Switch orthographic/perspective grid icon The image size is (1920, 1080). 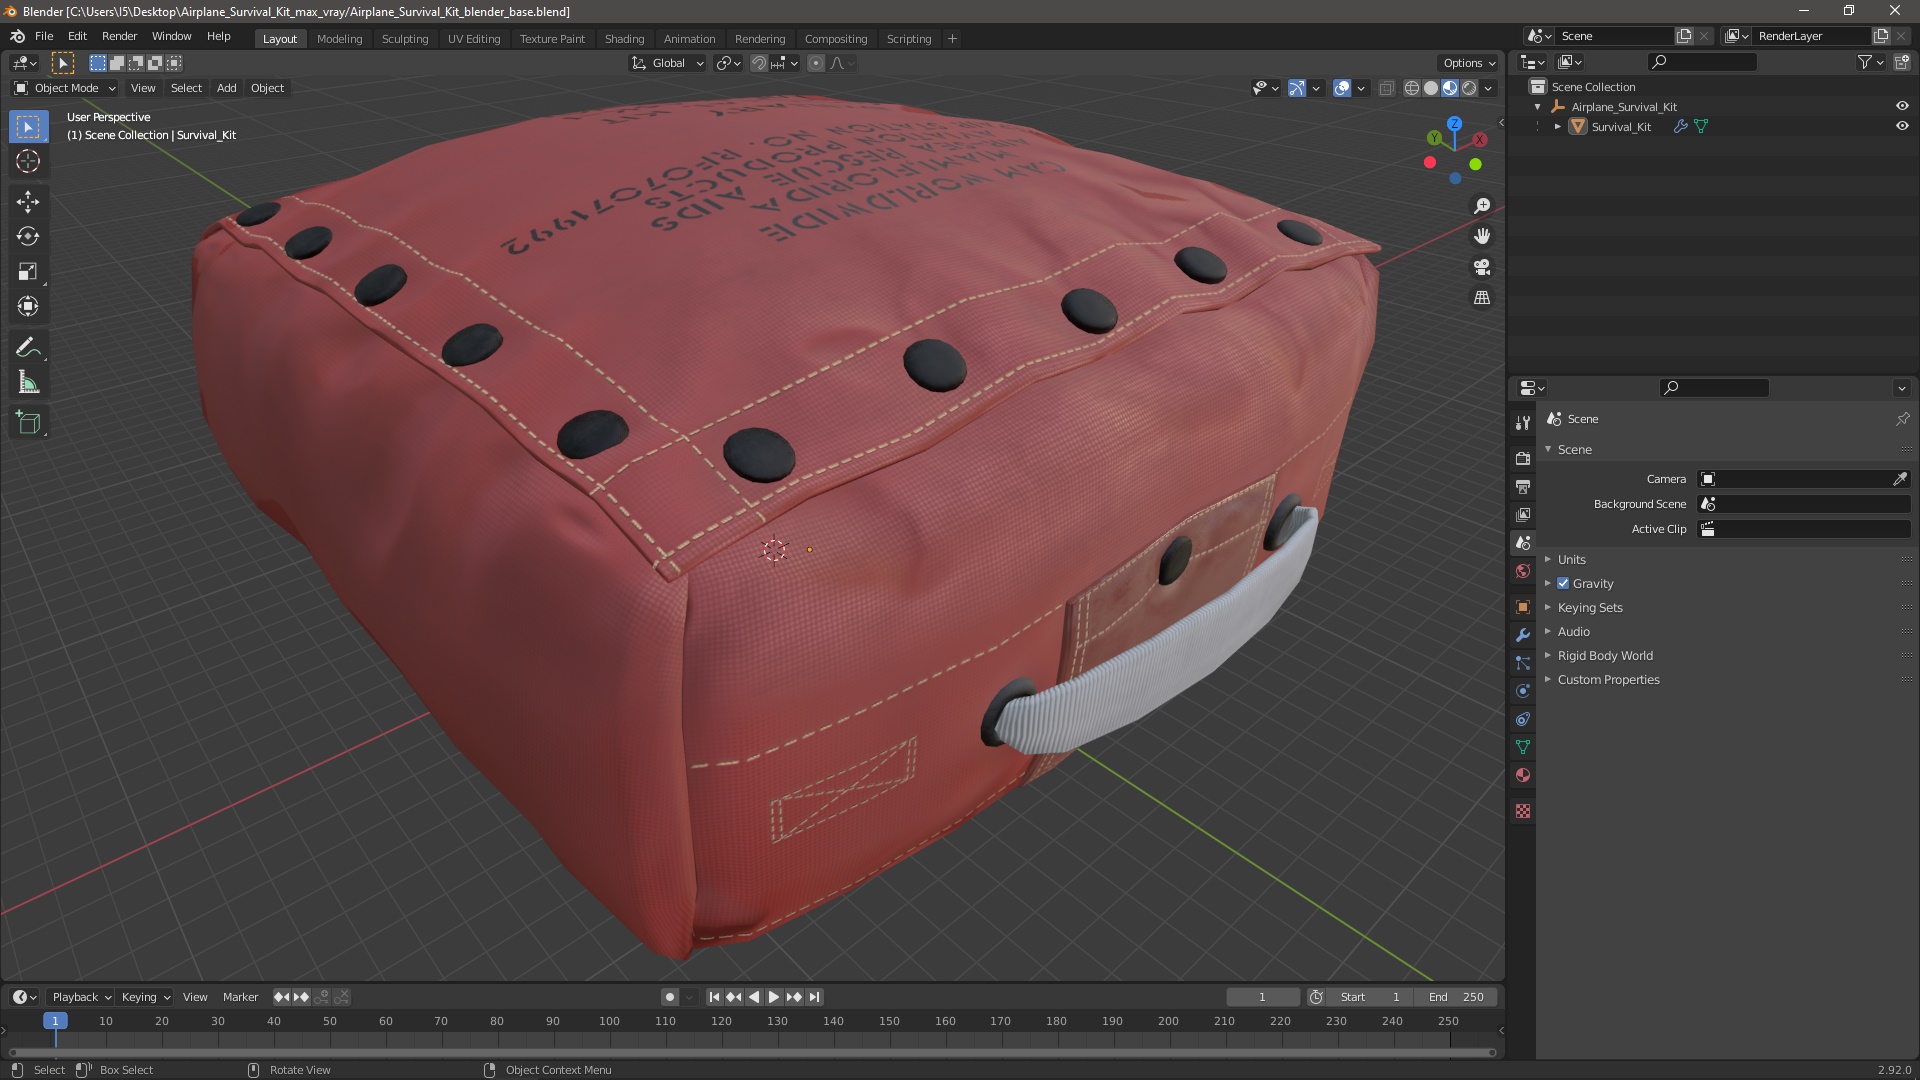tap(1482, 298)
